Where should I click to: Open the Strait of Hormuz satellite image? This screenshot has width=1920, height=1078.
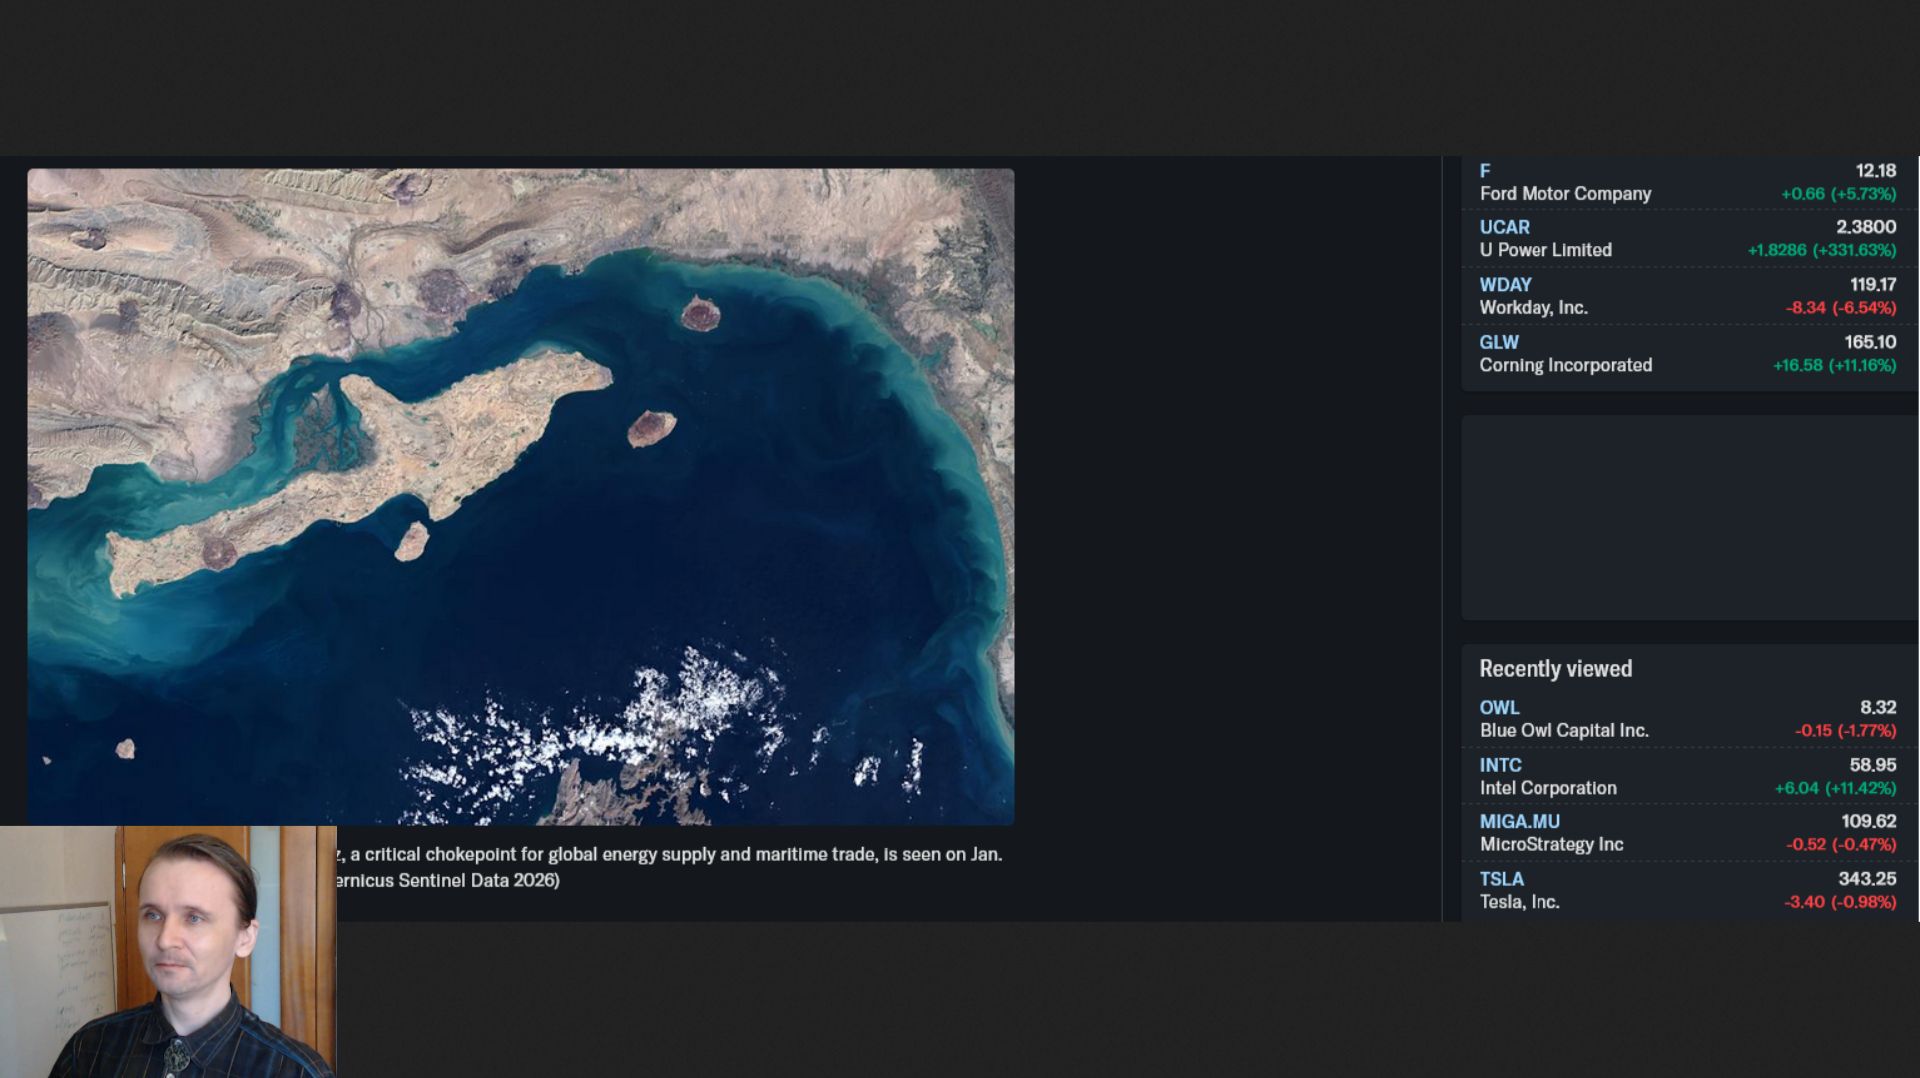(x=521, y=497)
